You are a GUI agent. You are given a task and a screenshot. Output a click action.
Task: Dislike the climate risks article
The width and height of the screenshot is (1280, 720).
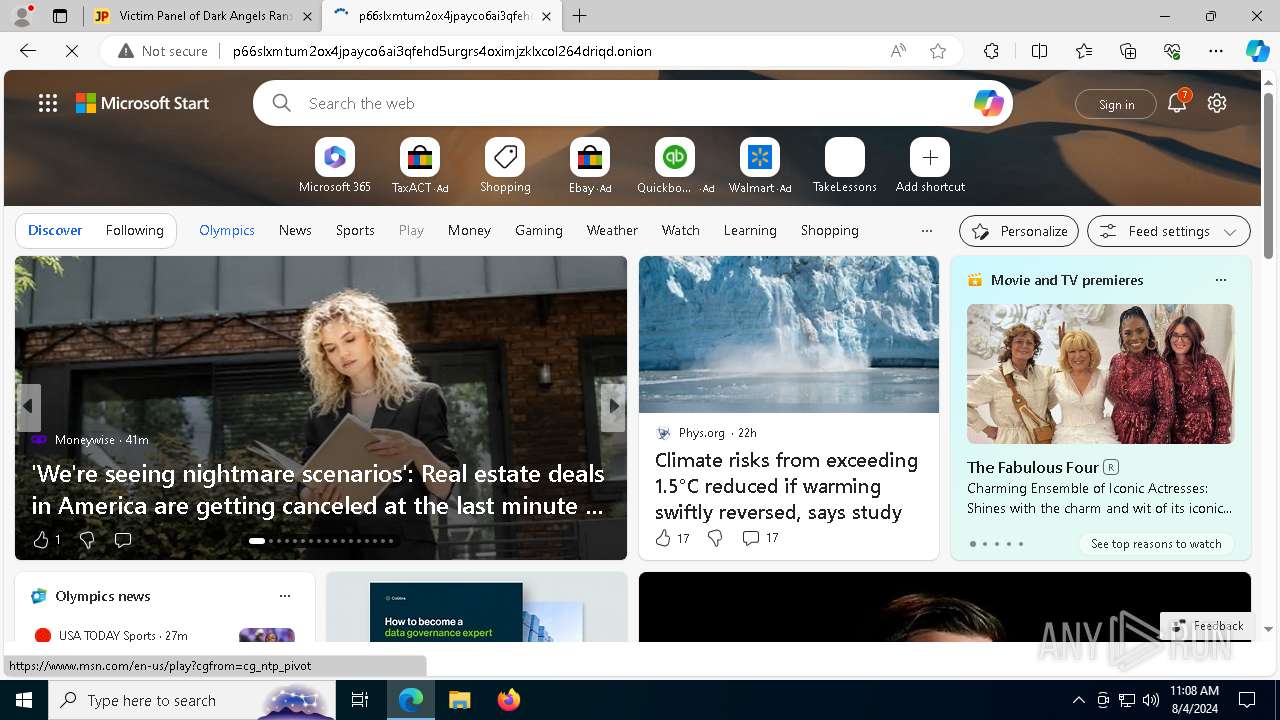click(x=715, y=538)
